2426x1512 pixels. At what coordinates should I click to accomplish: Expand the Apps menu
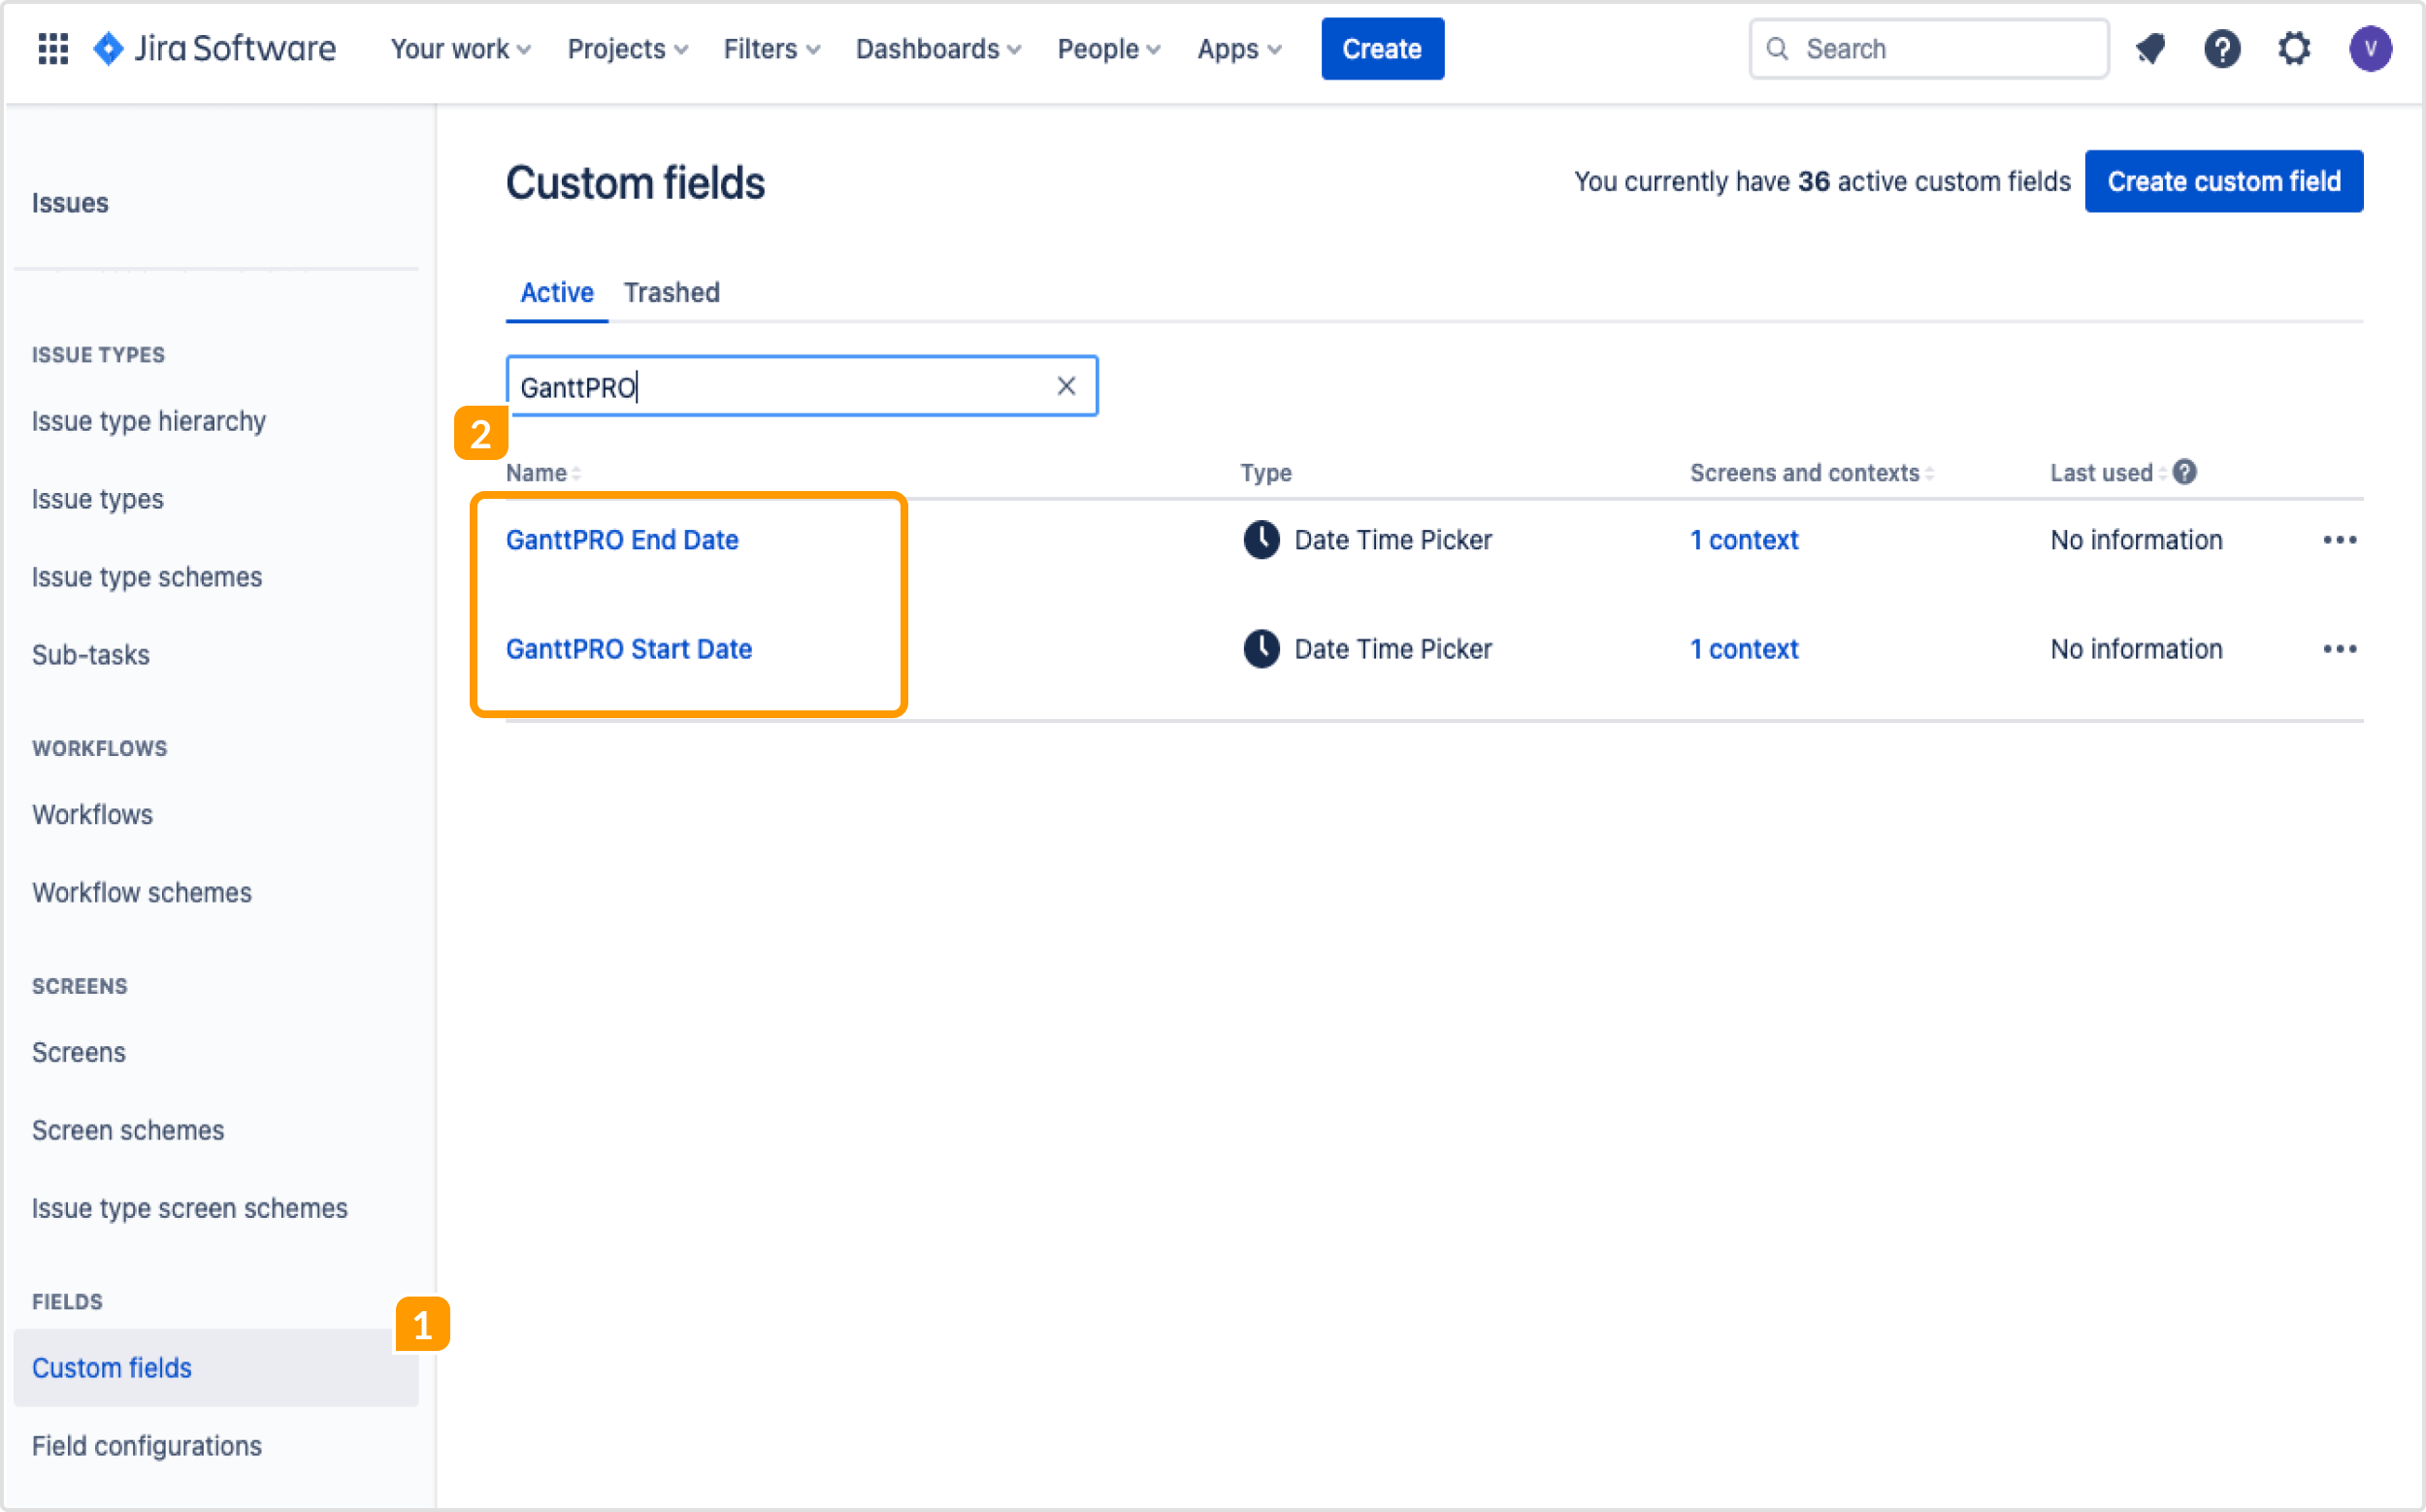pos(1239,48)
